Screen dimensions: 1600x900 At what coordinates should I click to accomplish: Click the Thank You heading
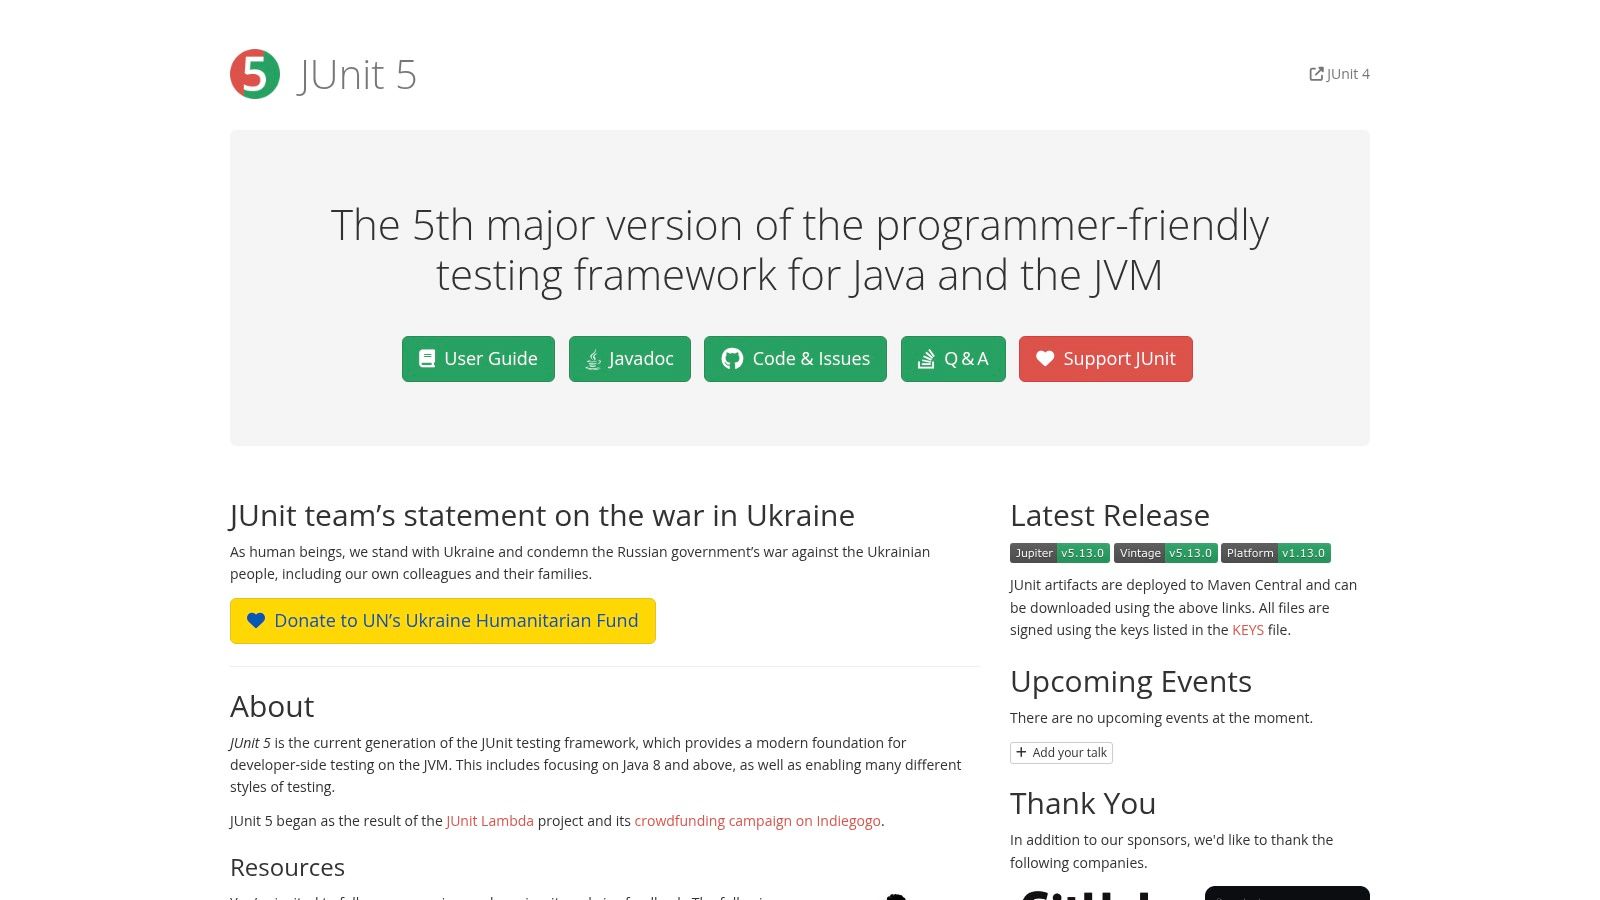pyautogui.click(x=1083, y=804)
